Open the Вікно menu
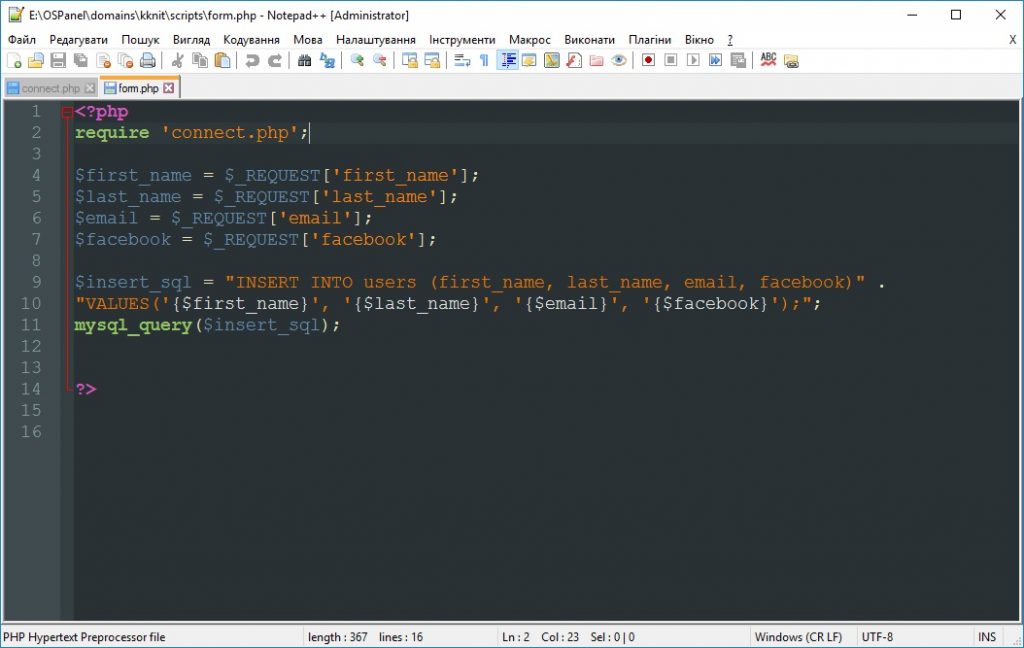1024x648 pixels. click(x=699, y=40)
